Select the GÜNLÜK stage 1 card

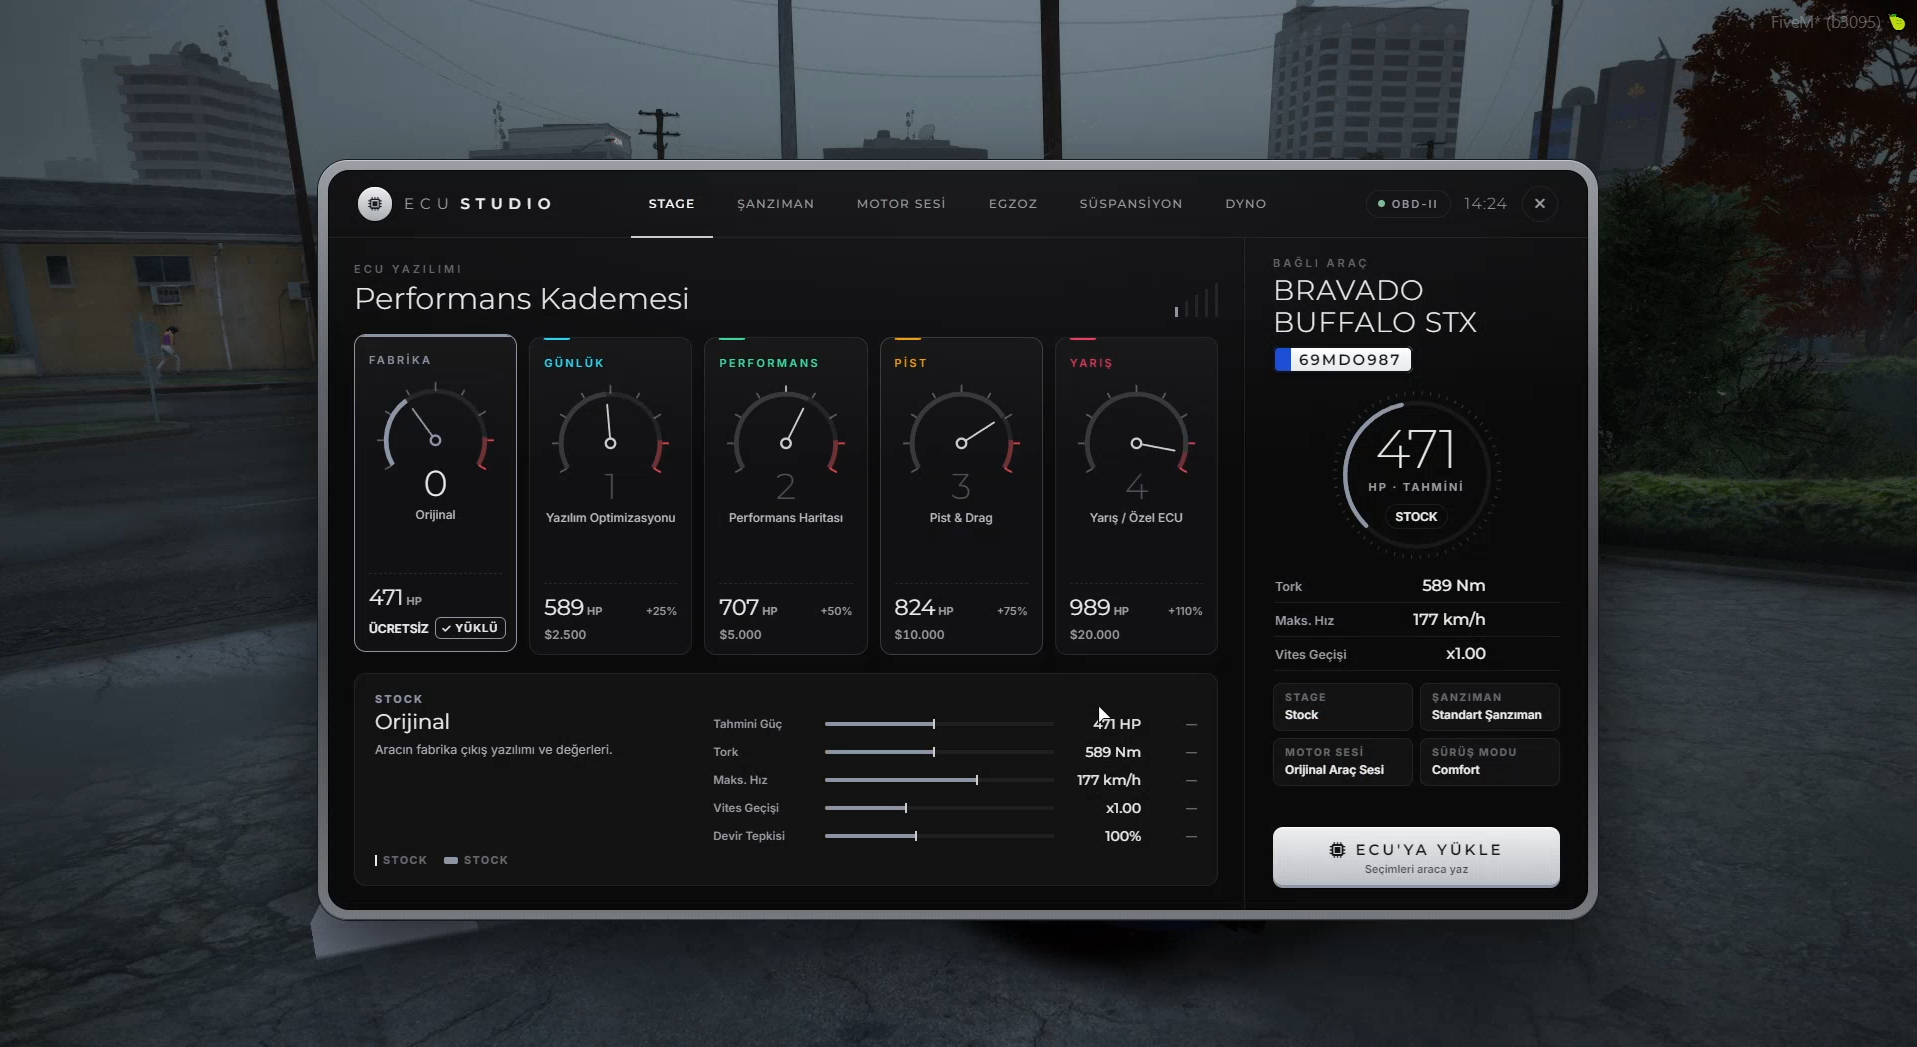click(610, 496)
